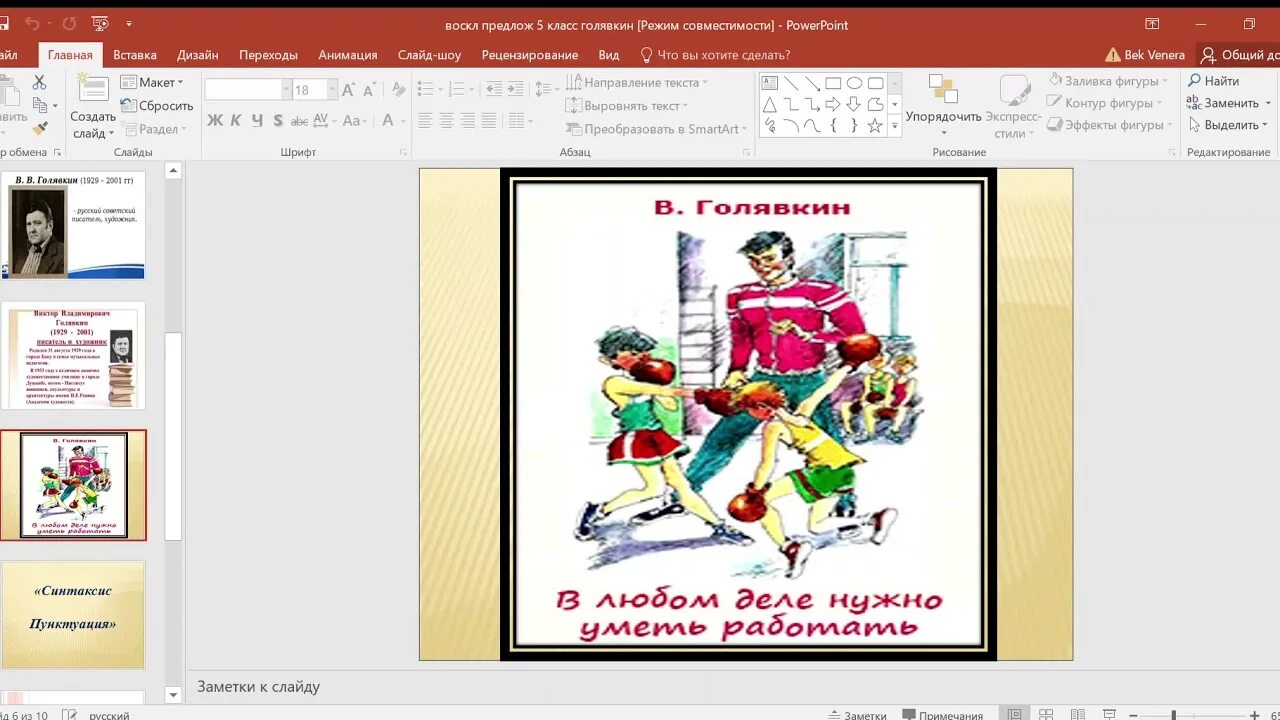
Task: Click Заменить replace button
Action: (x=1228, y=103)
